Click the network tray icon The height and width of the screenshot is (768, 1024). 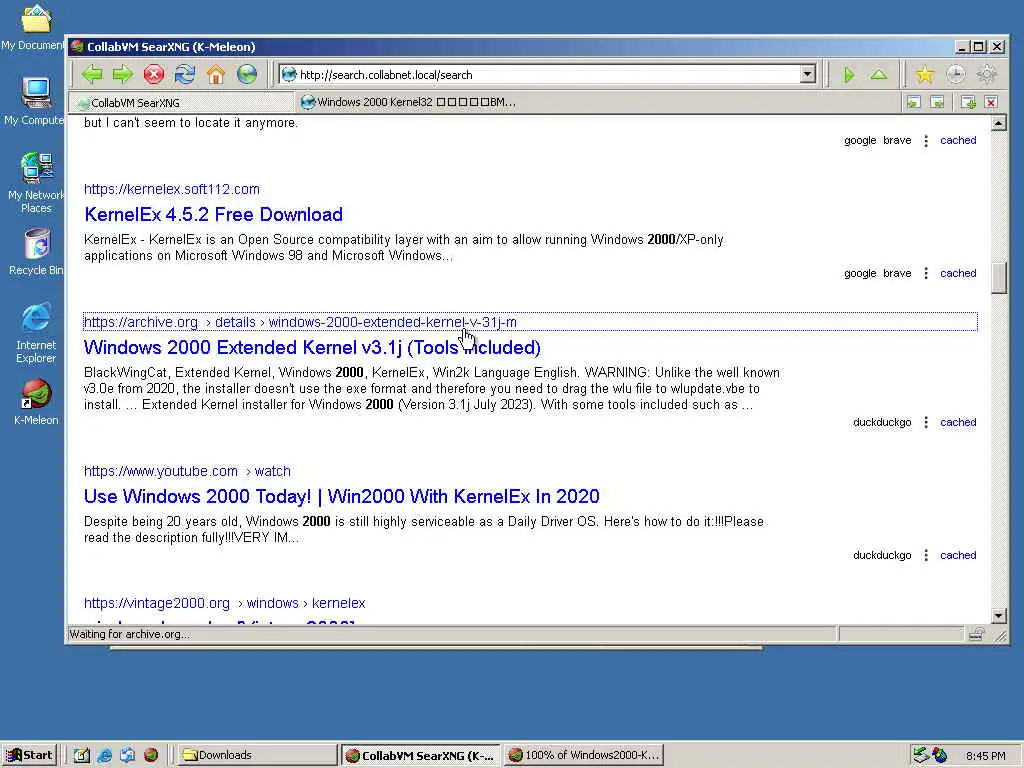[920, 755]
